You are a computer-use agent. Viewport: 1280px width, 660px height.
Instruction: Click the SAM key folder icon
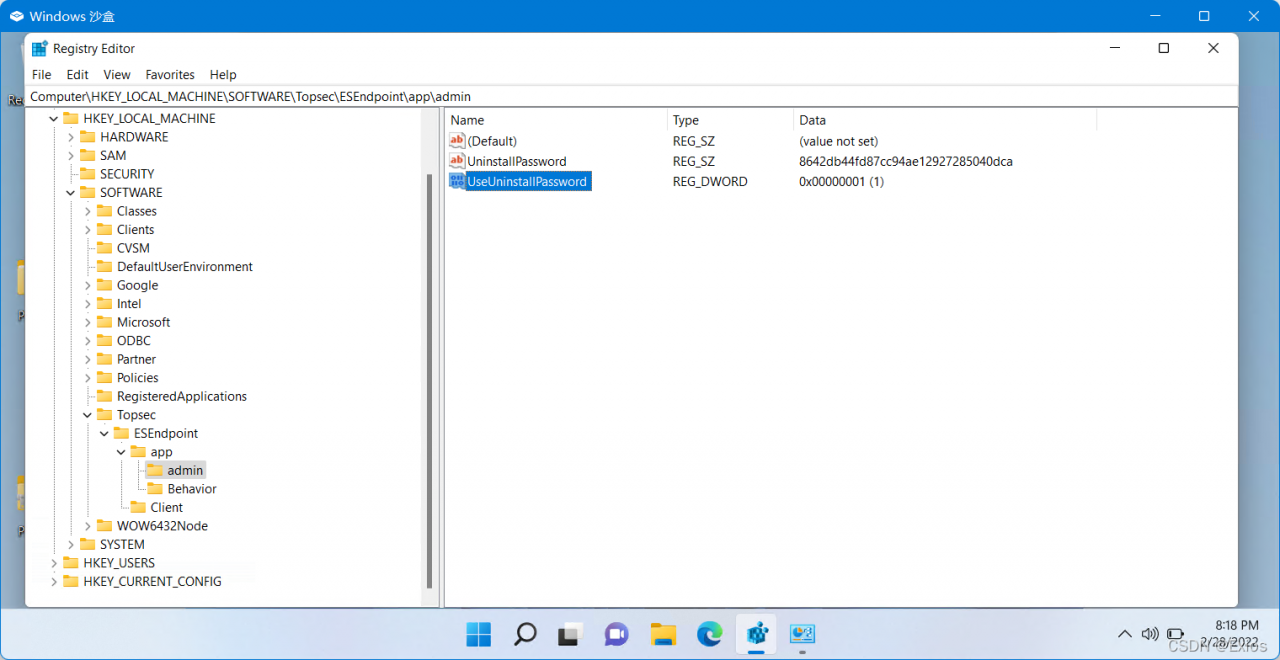click(x=88, y=155)
